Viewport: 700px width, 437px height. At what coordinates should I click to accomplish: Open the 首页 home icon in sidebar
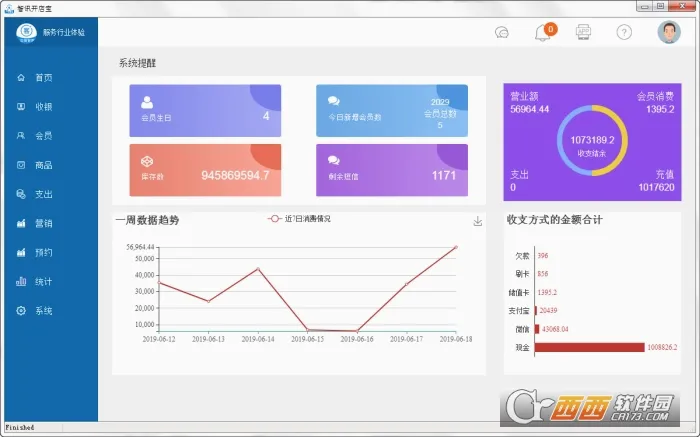pyautogui.click(x=21, y=78)
